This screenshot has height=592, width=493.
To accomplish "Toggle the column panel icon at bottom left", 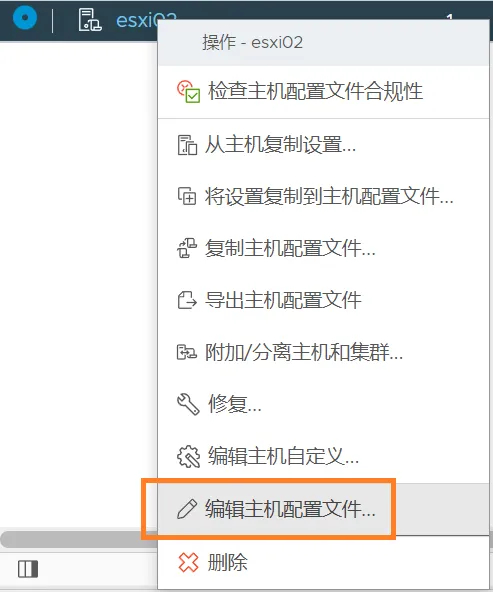I will coord(28,569).
